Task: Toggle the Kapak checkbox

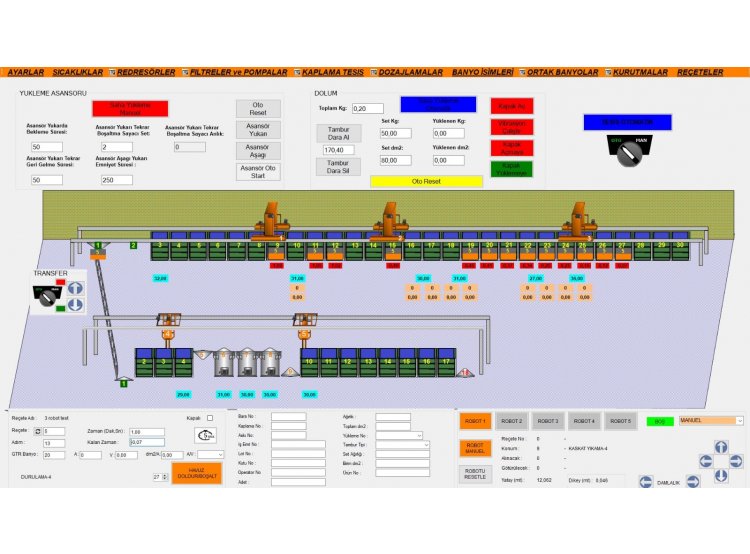Action: click(x=210, y=418)
